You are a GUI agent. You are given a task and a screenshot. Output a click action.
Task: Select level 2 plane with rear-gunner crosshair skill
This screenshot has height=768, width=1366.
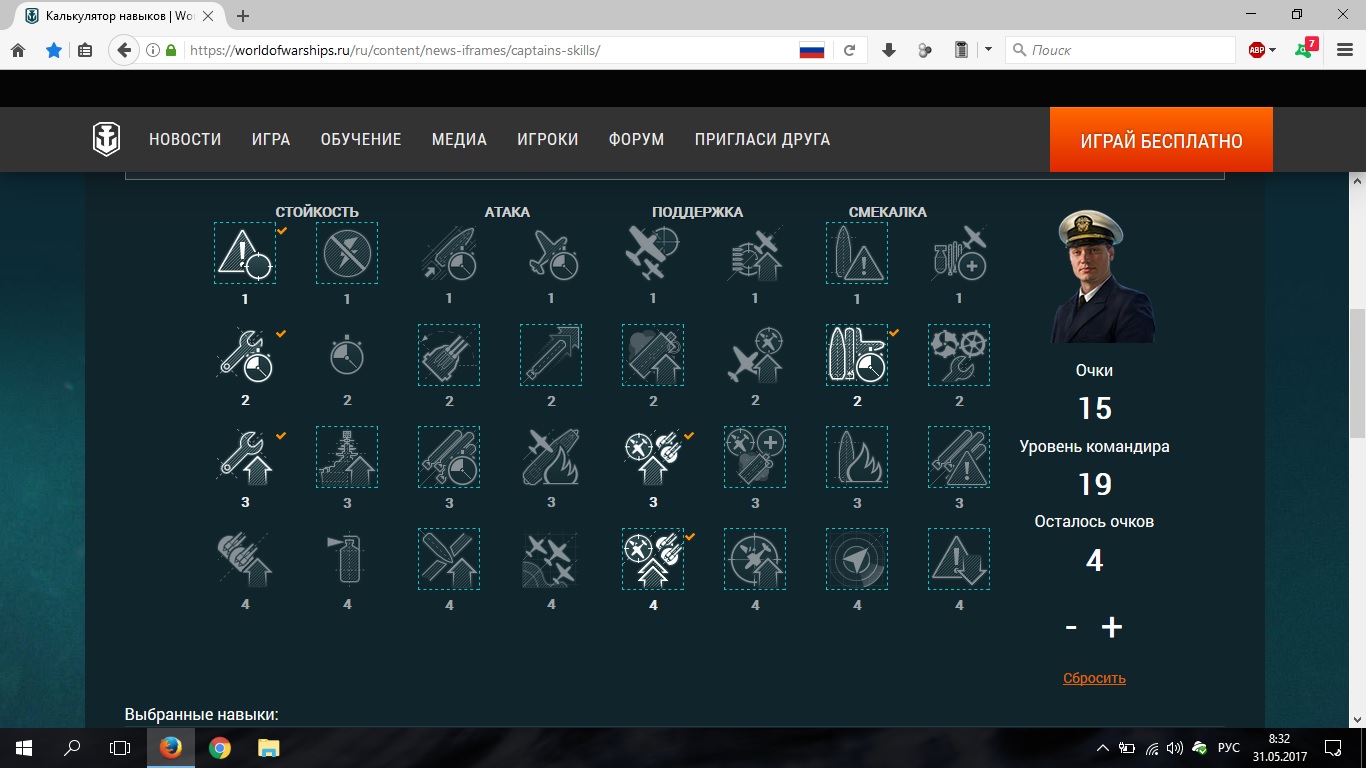pos(755,355)
